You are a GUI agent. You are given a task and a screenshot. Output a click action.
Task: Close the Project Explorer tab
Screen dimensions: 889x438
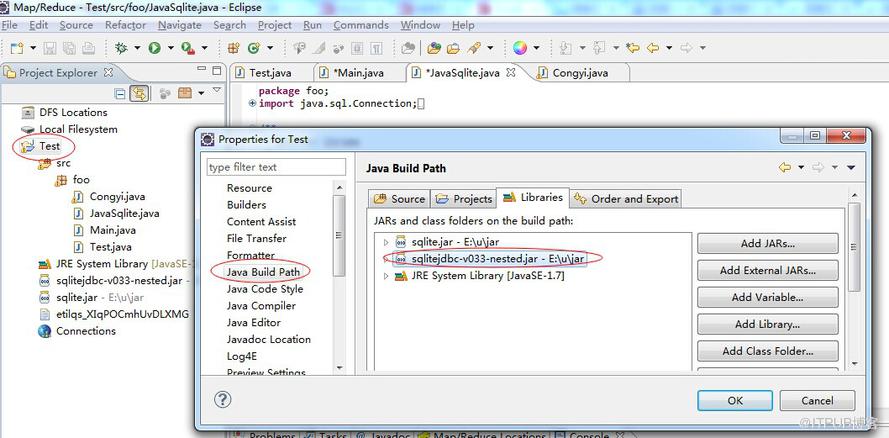(x=108, y=73)
